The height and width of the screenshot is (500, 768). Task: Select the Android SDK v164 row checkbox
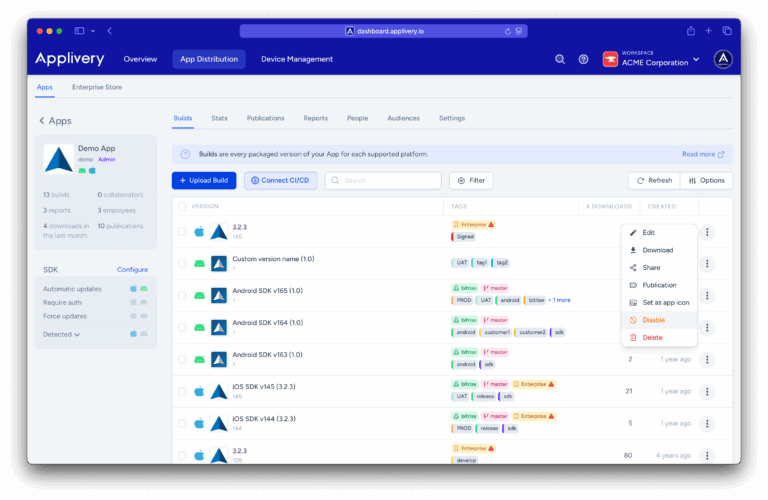pos(182,327)
